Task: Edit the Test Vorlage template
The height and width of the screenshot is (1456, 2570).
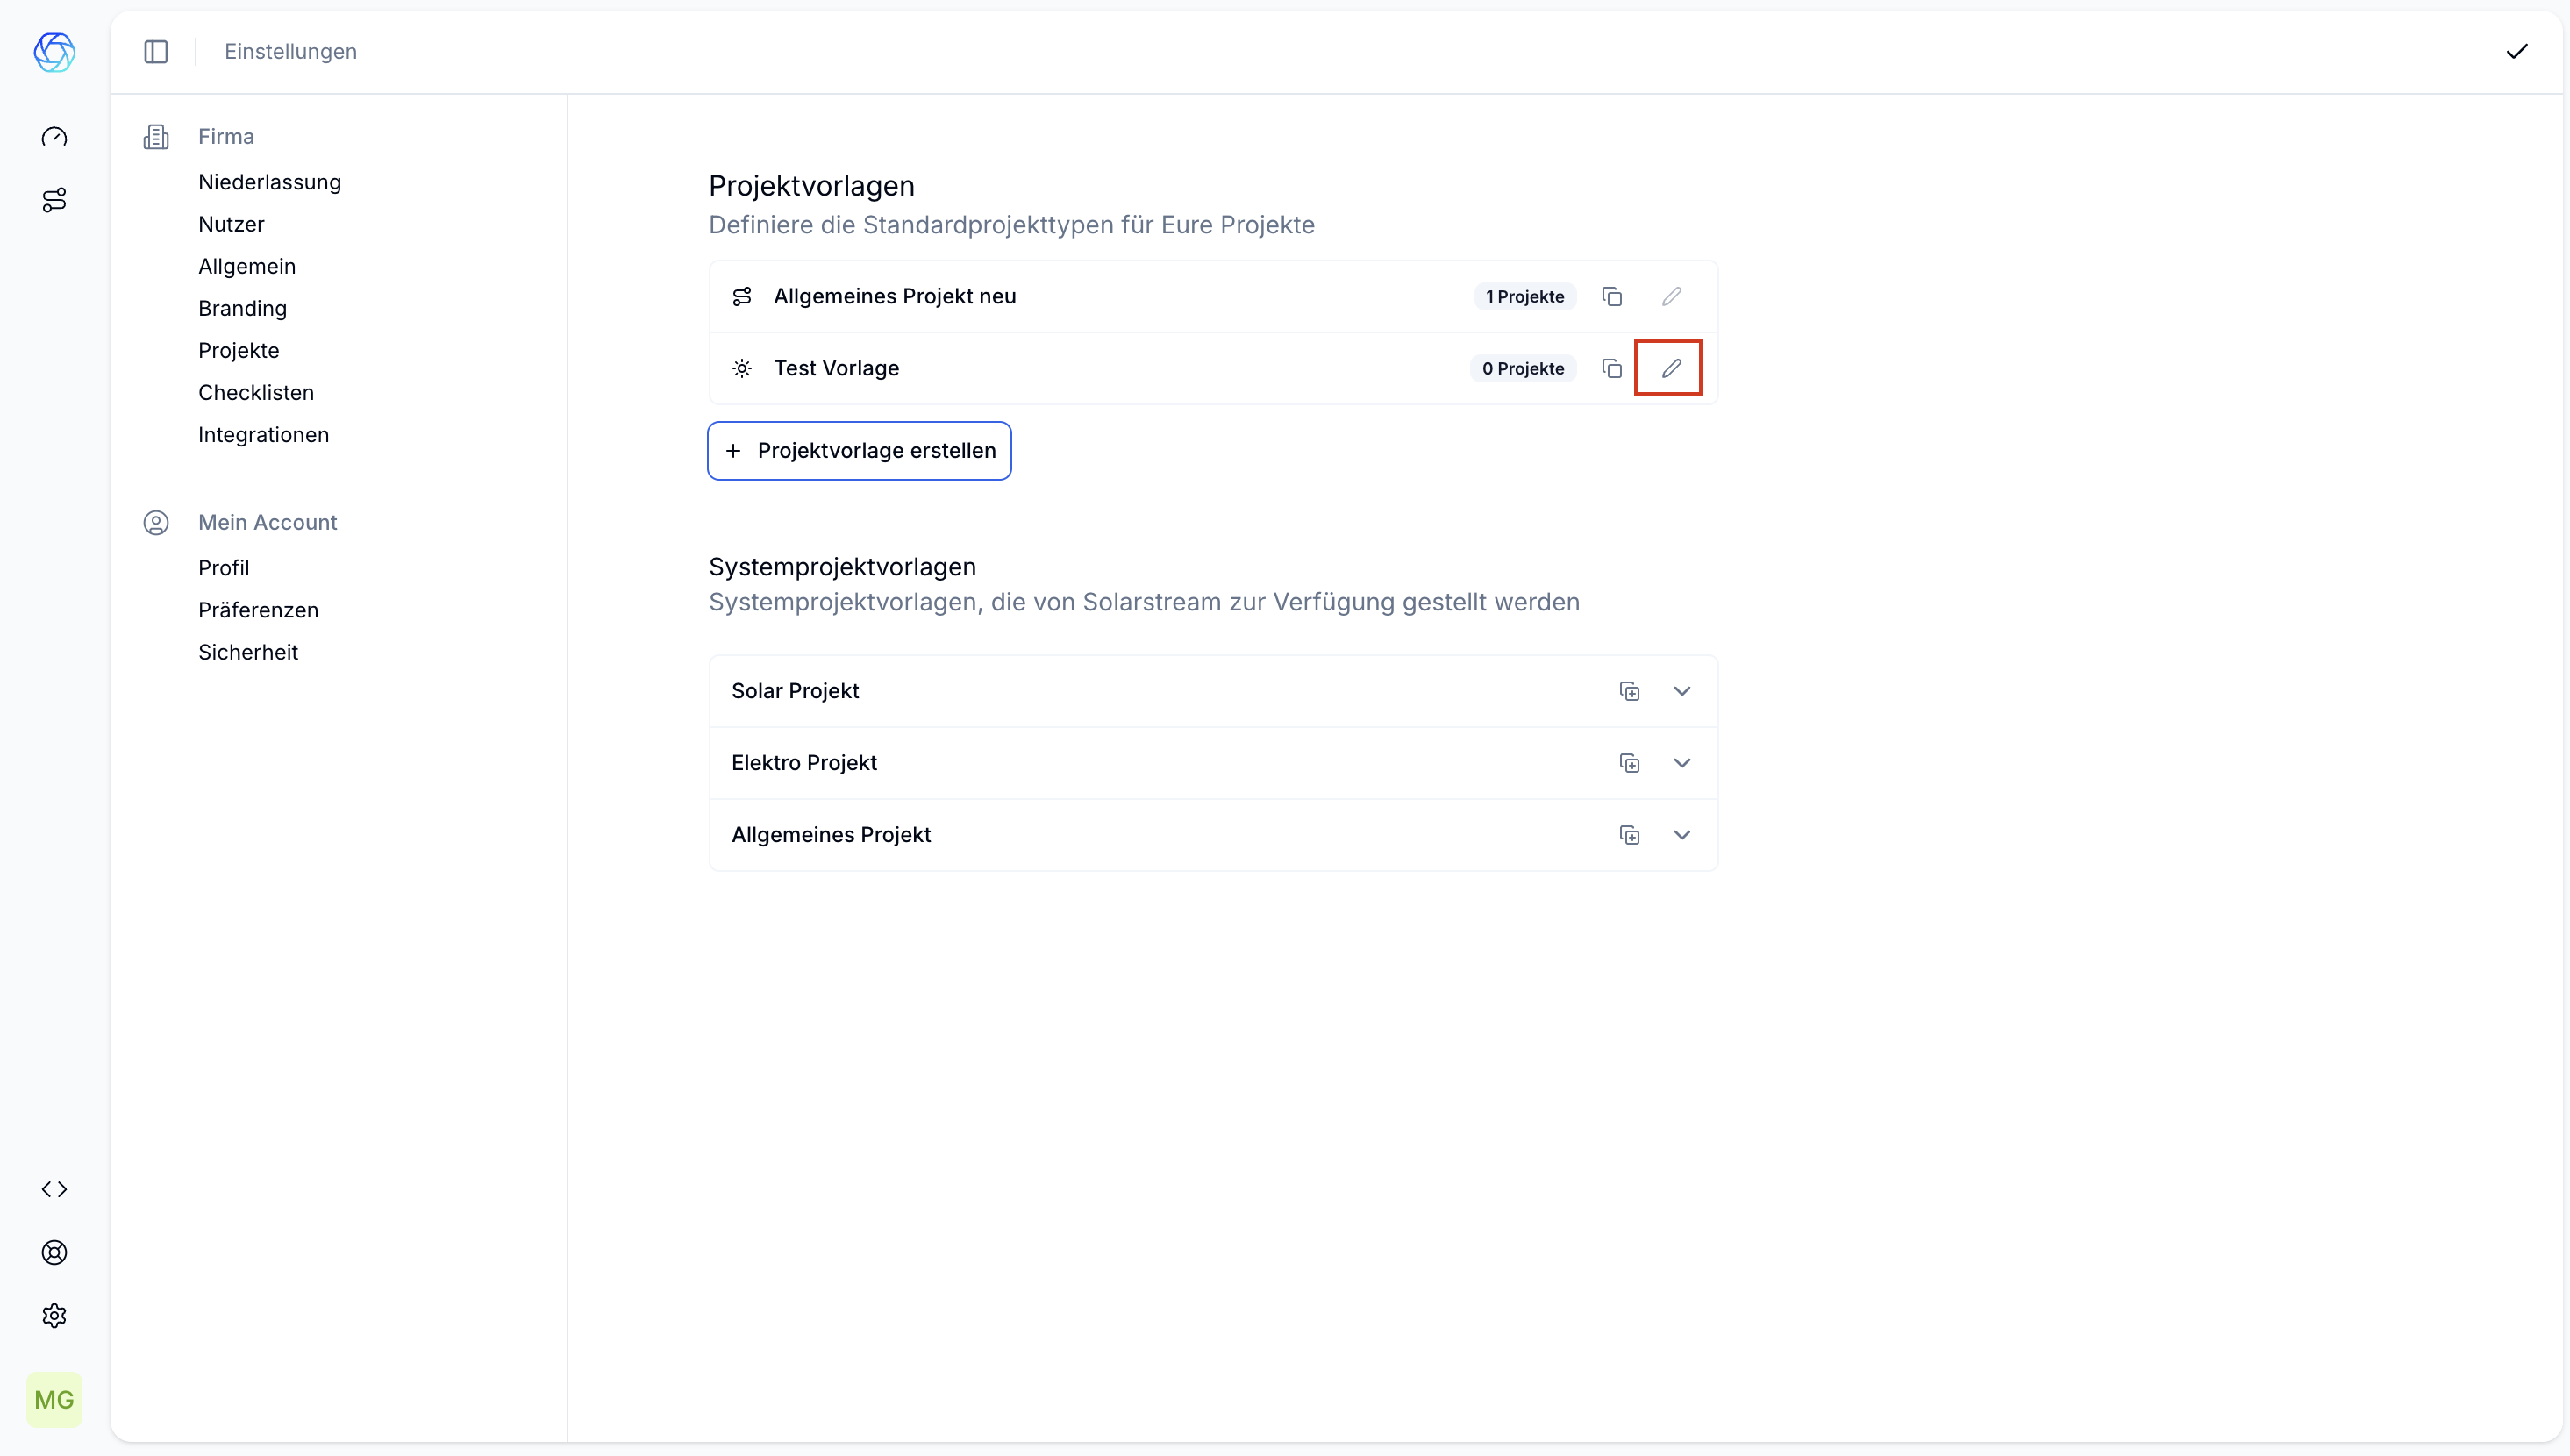Action: (x=1670, y=368)
